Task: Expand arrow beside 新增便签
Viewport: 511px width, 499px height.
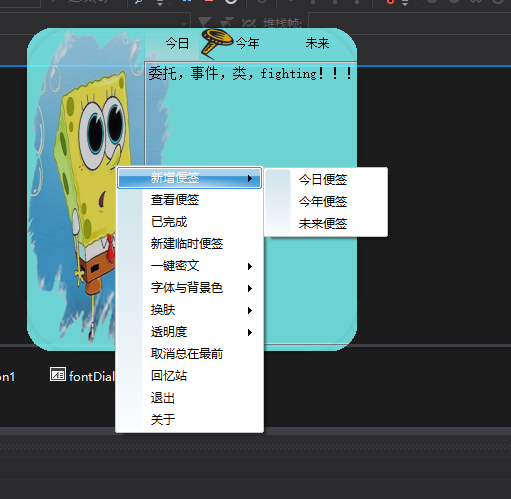Action: pos(250,179)
